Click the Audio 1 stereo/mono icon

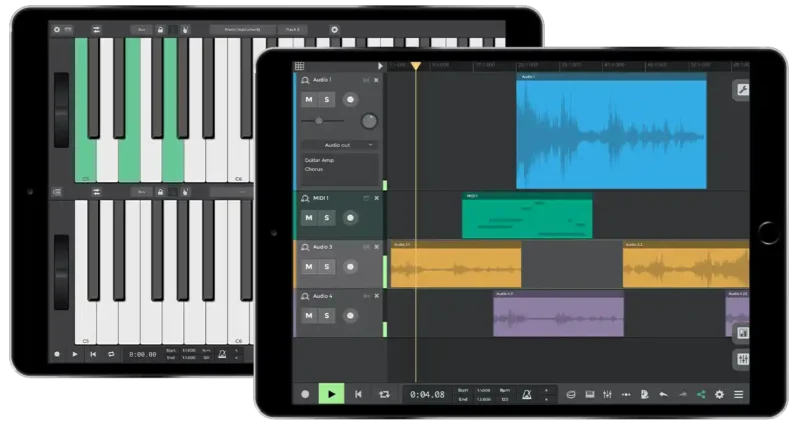tap(366, 80)
